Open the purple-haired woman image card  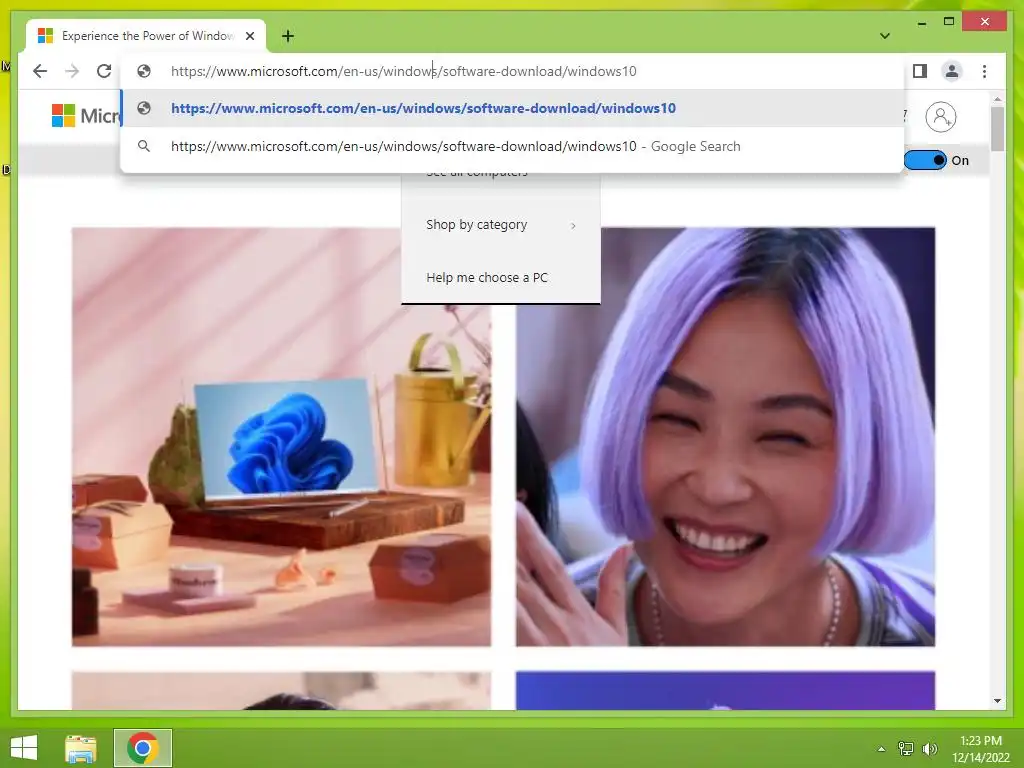pyautogui.click(x=726, y=437)
